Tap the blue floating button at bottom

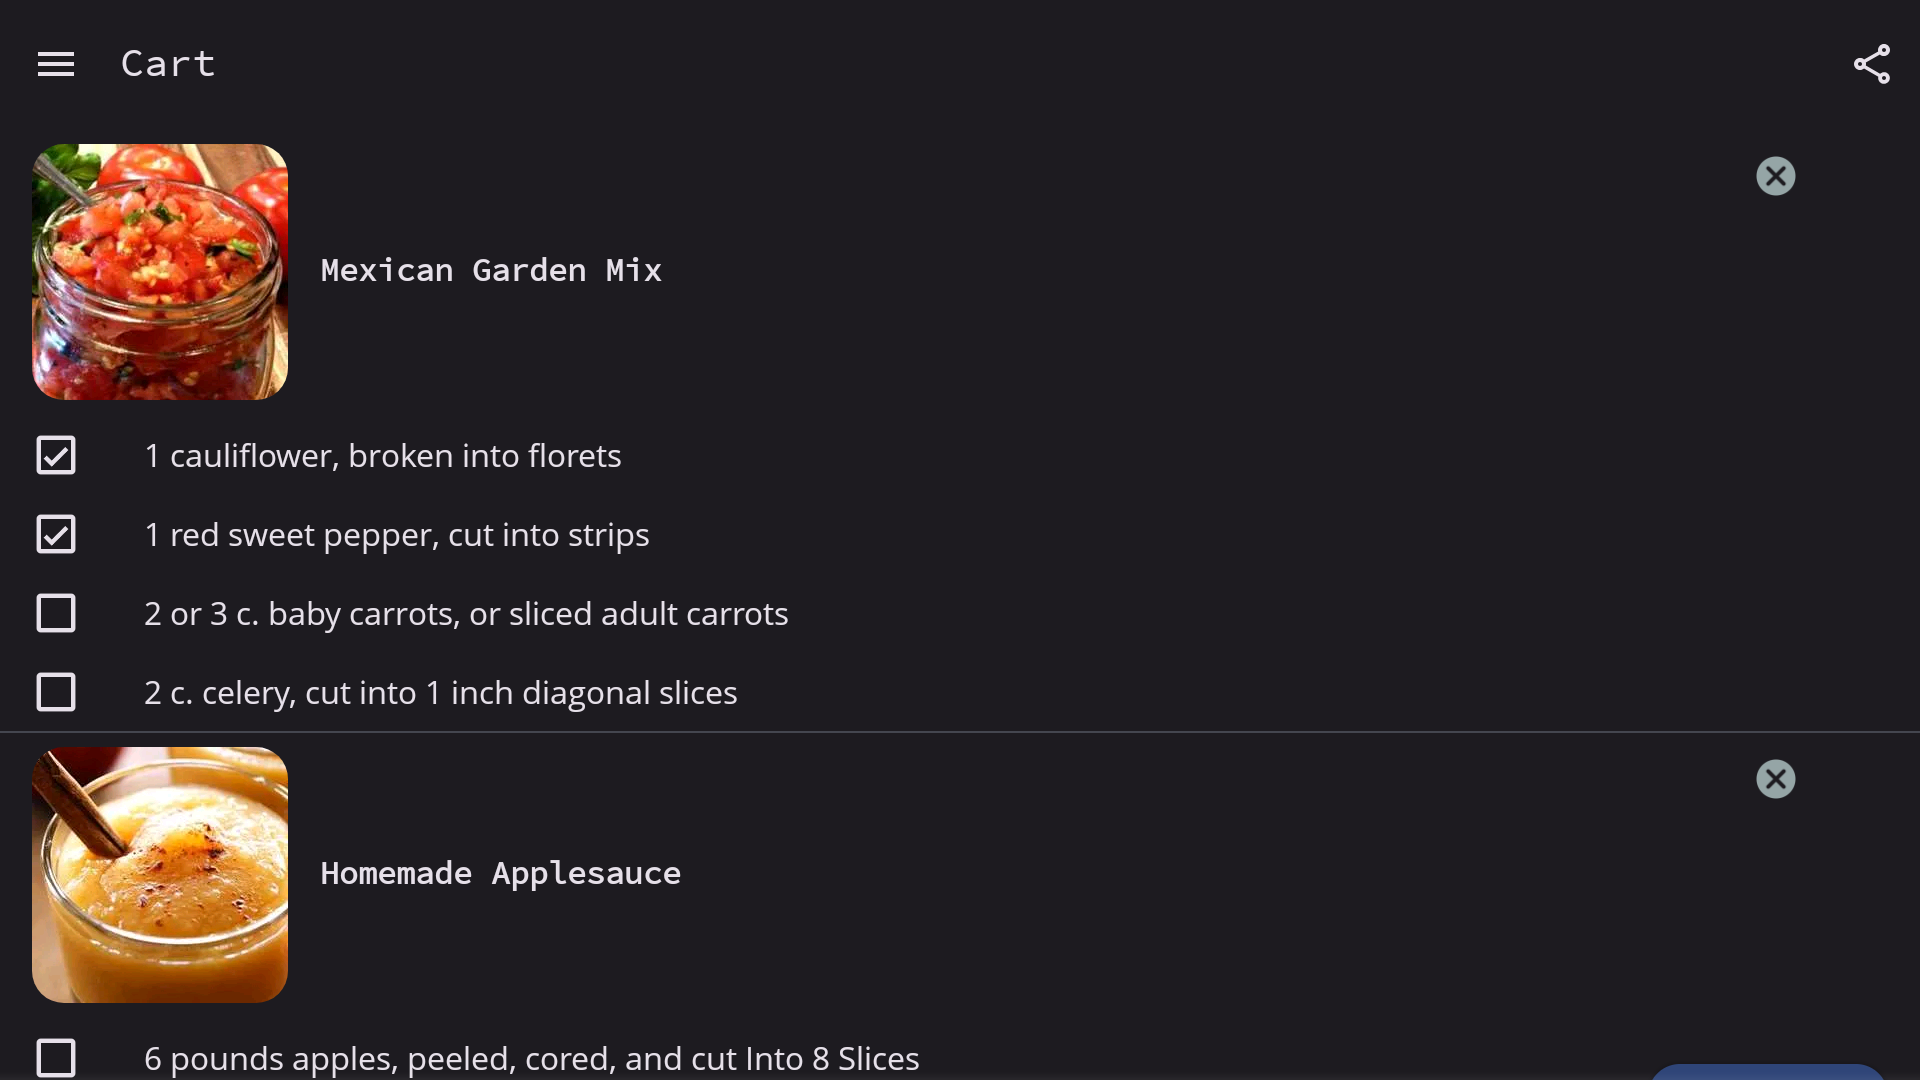point(1767,1072)
